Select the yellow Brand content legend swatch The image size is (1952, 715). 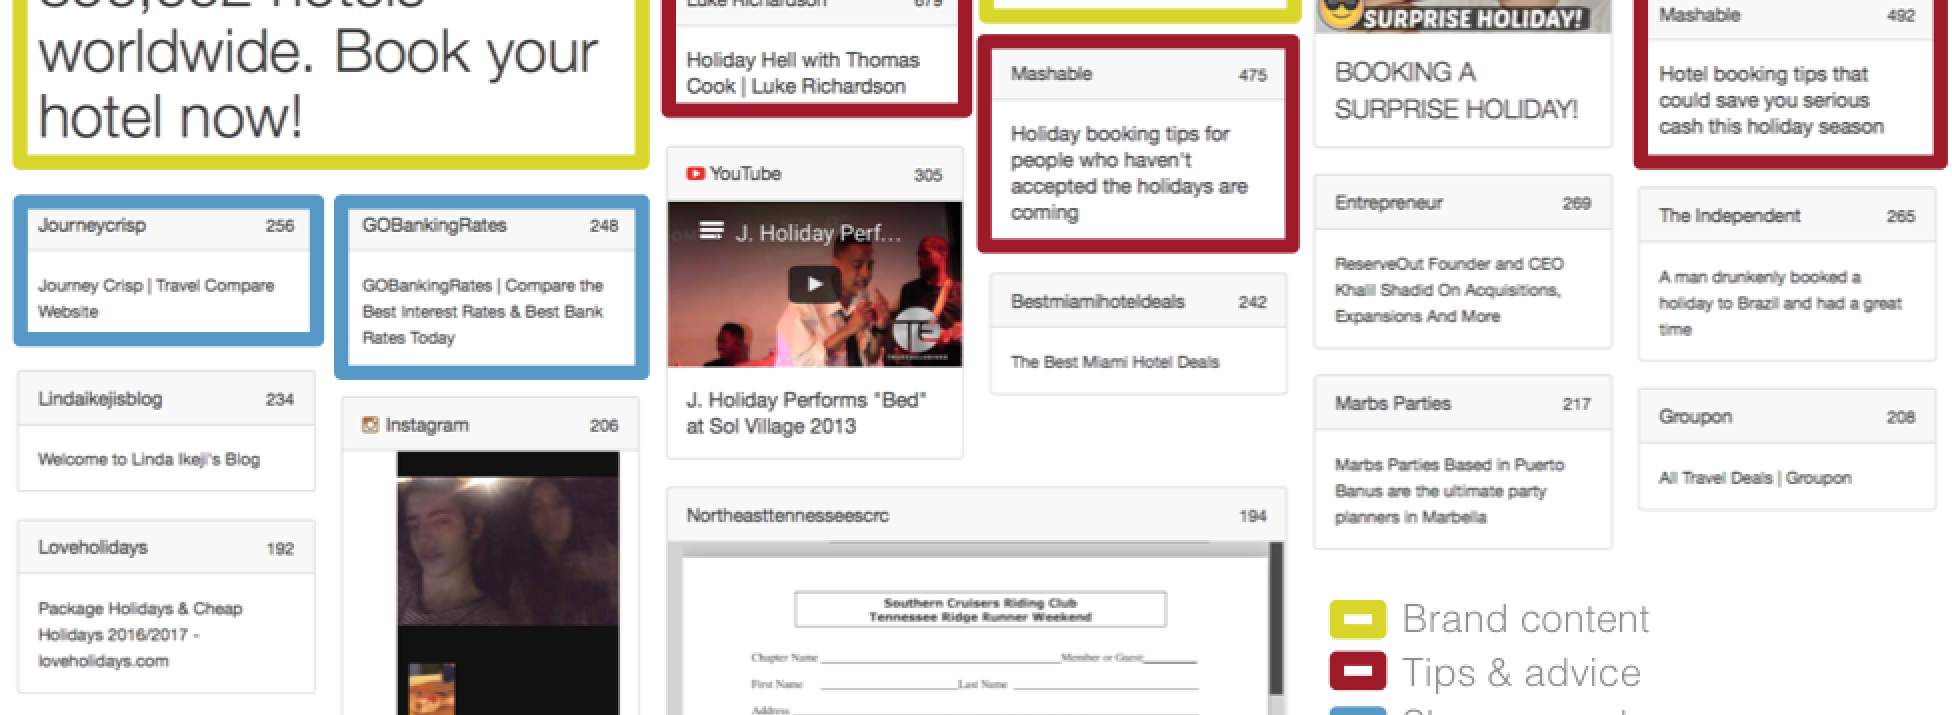tap(1357, 619)
